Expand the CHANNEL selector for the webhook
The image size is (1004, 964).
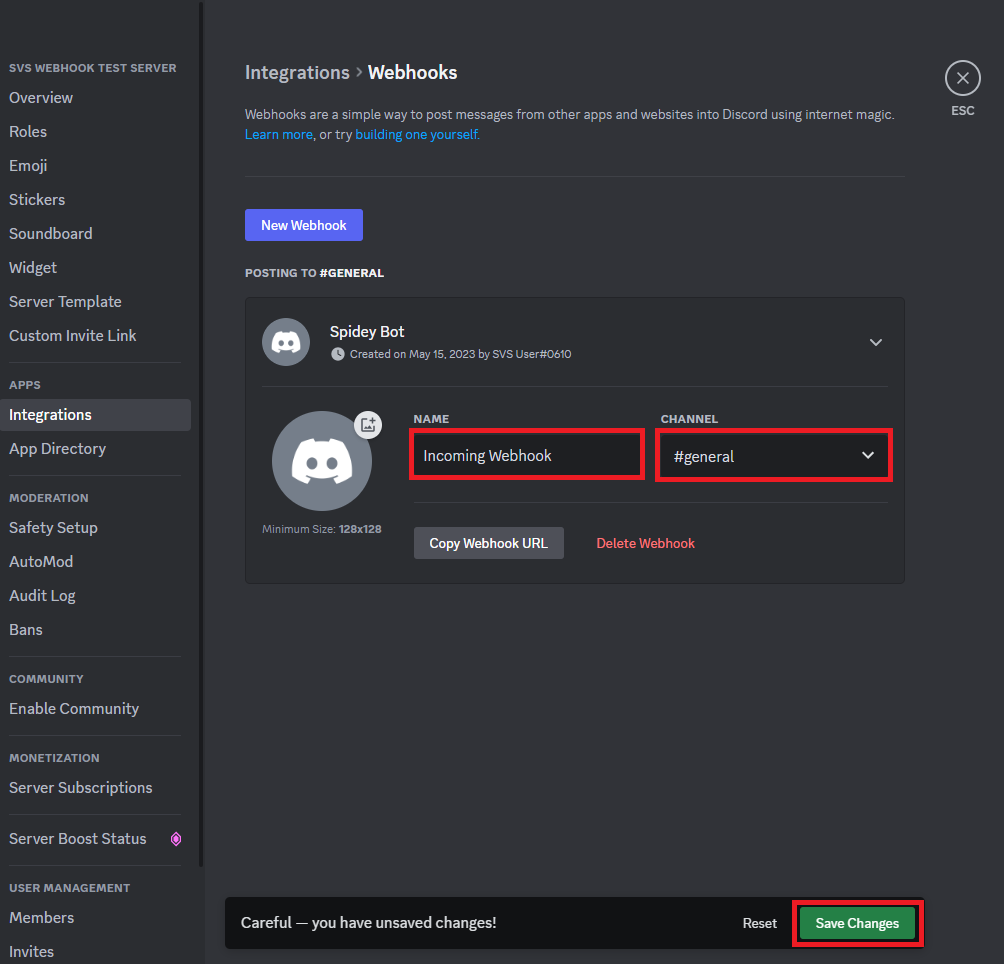click(866, 455)
